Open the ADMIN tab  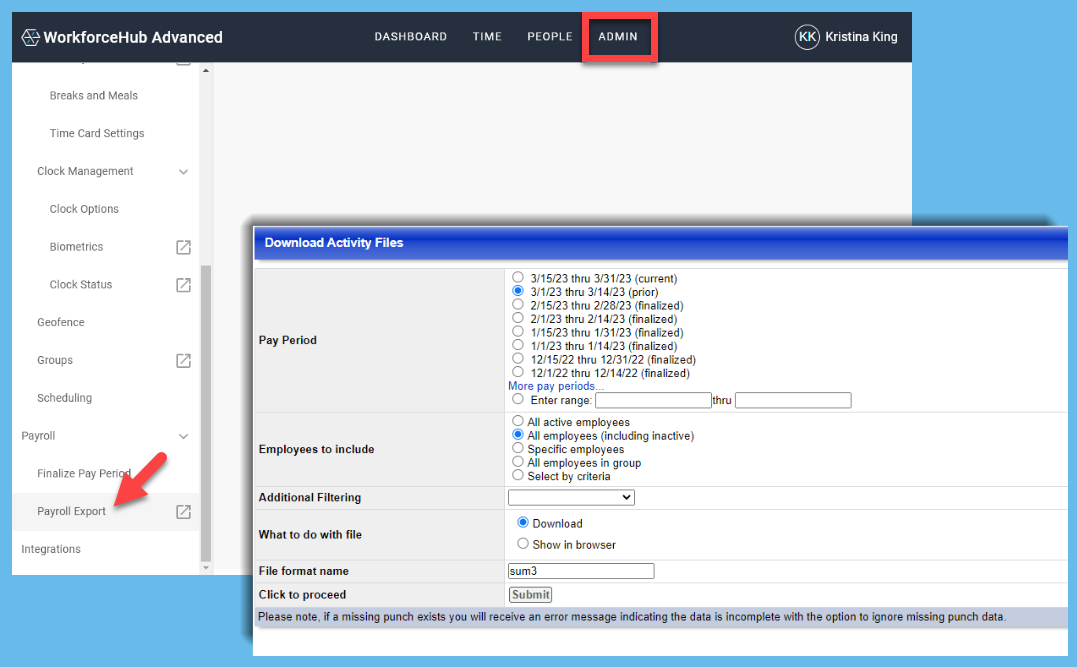coord(618,37)
